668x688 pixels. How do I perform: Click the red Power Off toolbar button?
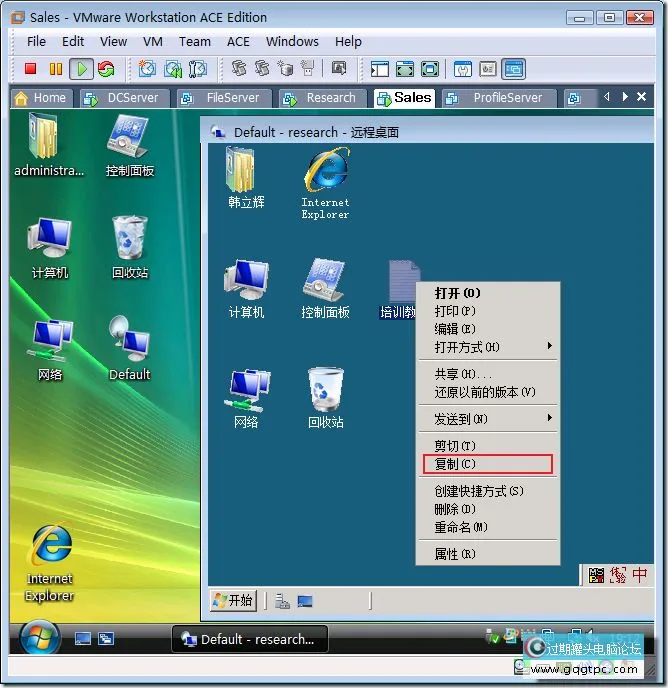(x=30, y=69)
